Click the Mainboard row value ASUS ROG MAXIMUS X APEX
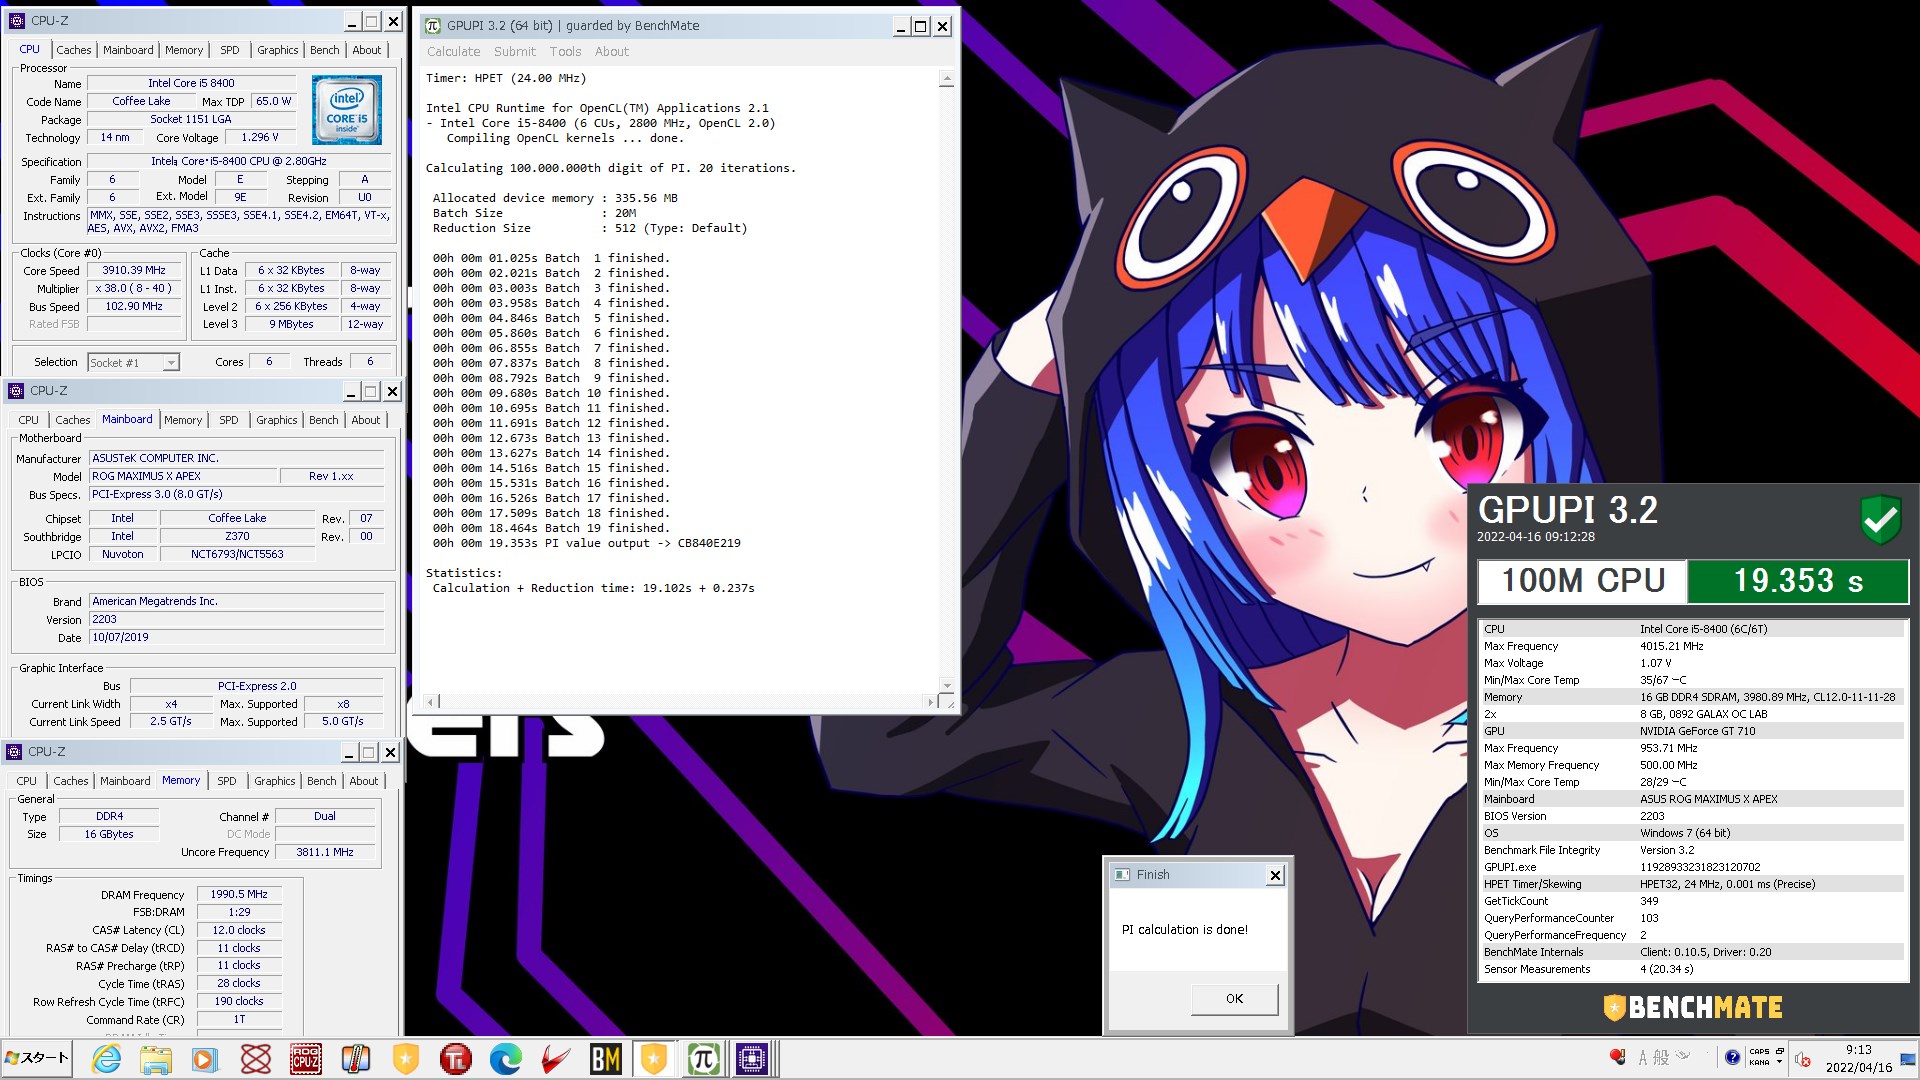The height and width of the screenshot is (1080, 1920). point(1708,799)
